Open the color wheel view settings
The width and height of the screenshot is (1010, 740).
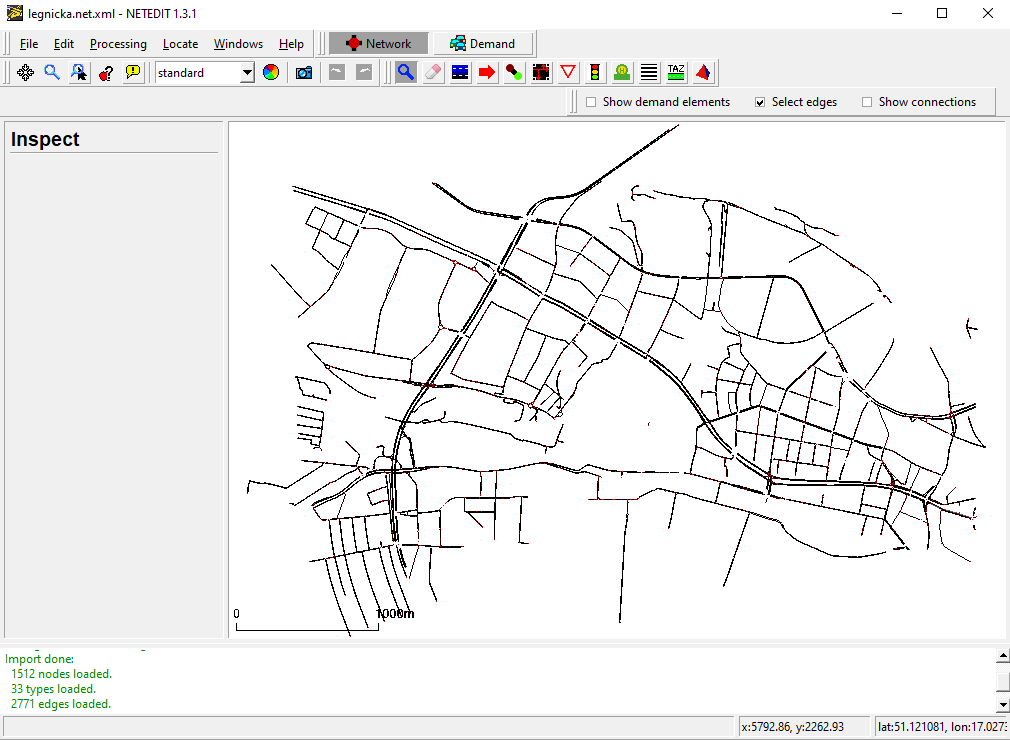coord(271,72)
